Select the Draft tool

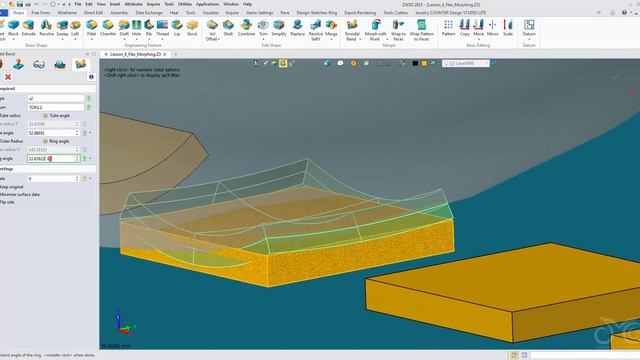pos(124,28)
